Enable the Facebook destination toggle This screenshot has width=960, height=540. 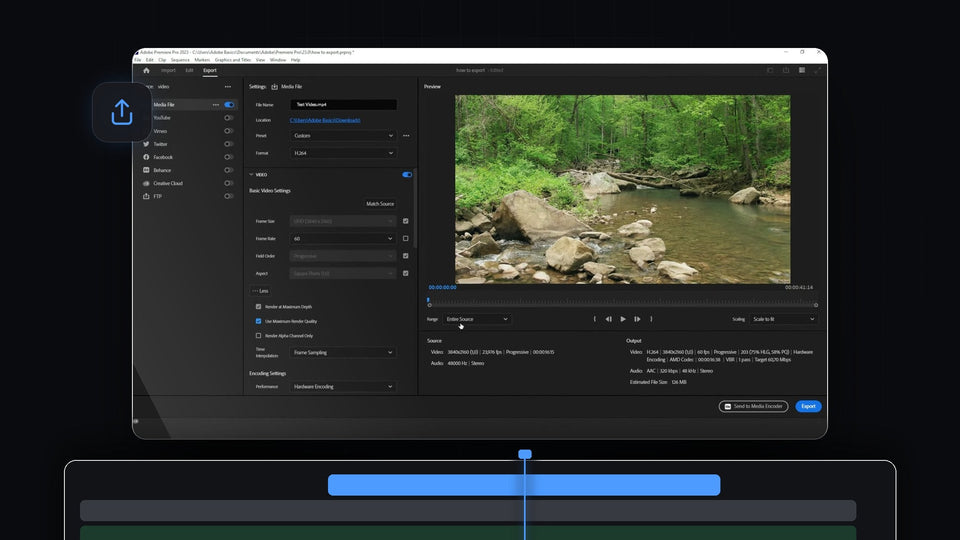click(229, 157)
